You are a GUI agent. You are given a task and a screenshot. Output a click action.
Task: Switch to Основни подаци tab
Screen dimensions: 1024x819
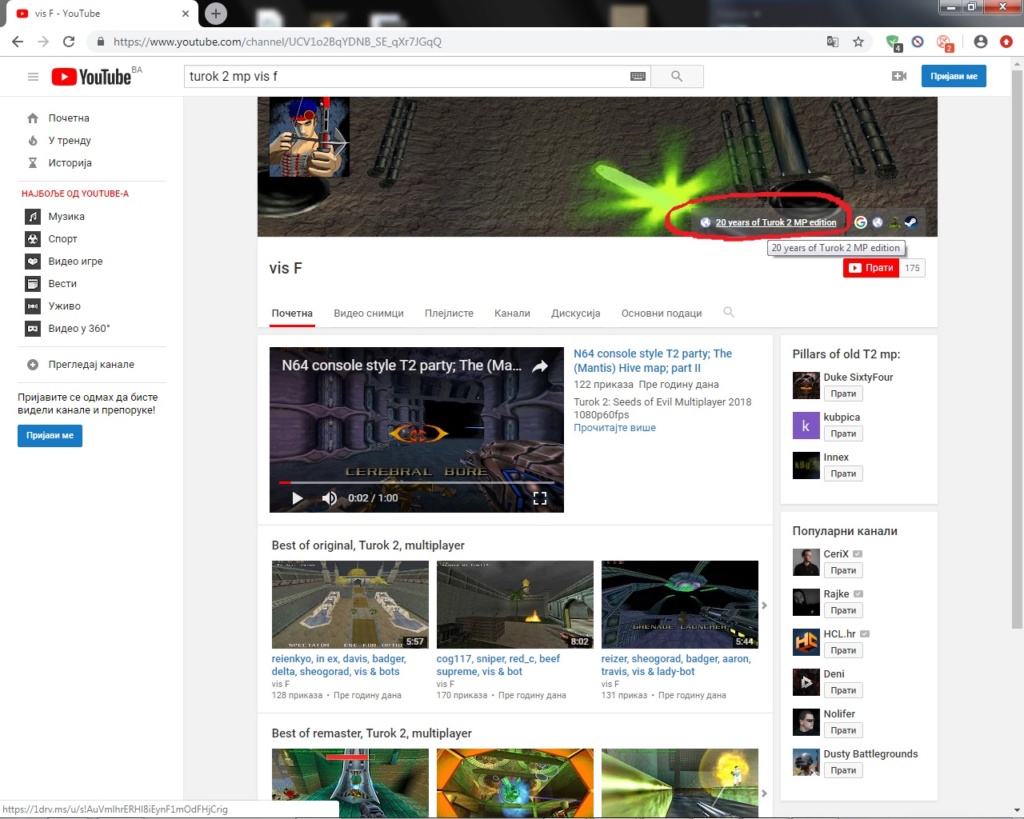662,313
